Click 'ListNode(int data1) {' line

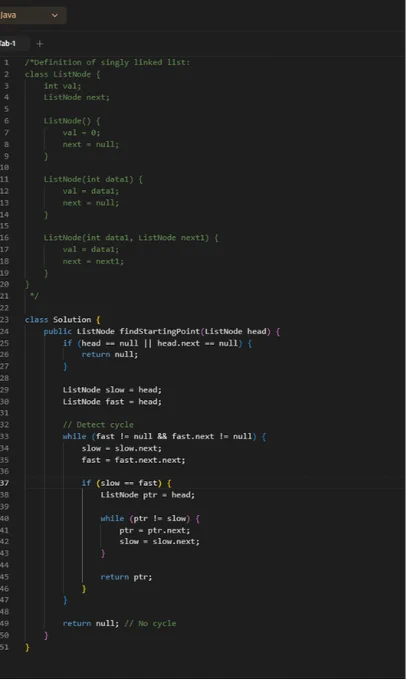click(x=93, y=179)
